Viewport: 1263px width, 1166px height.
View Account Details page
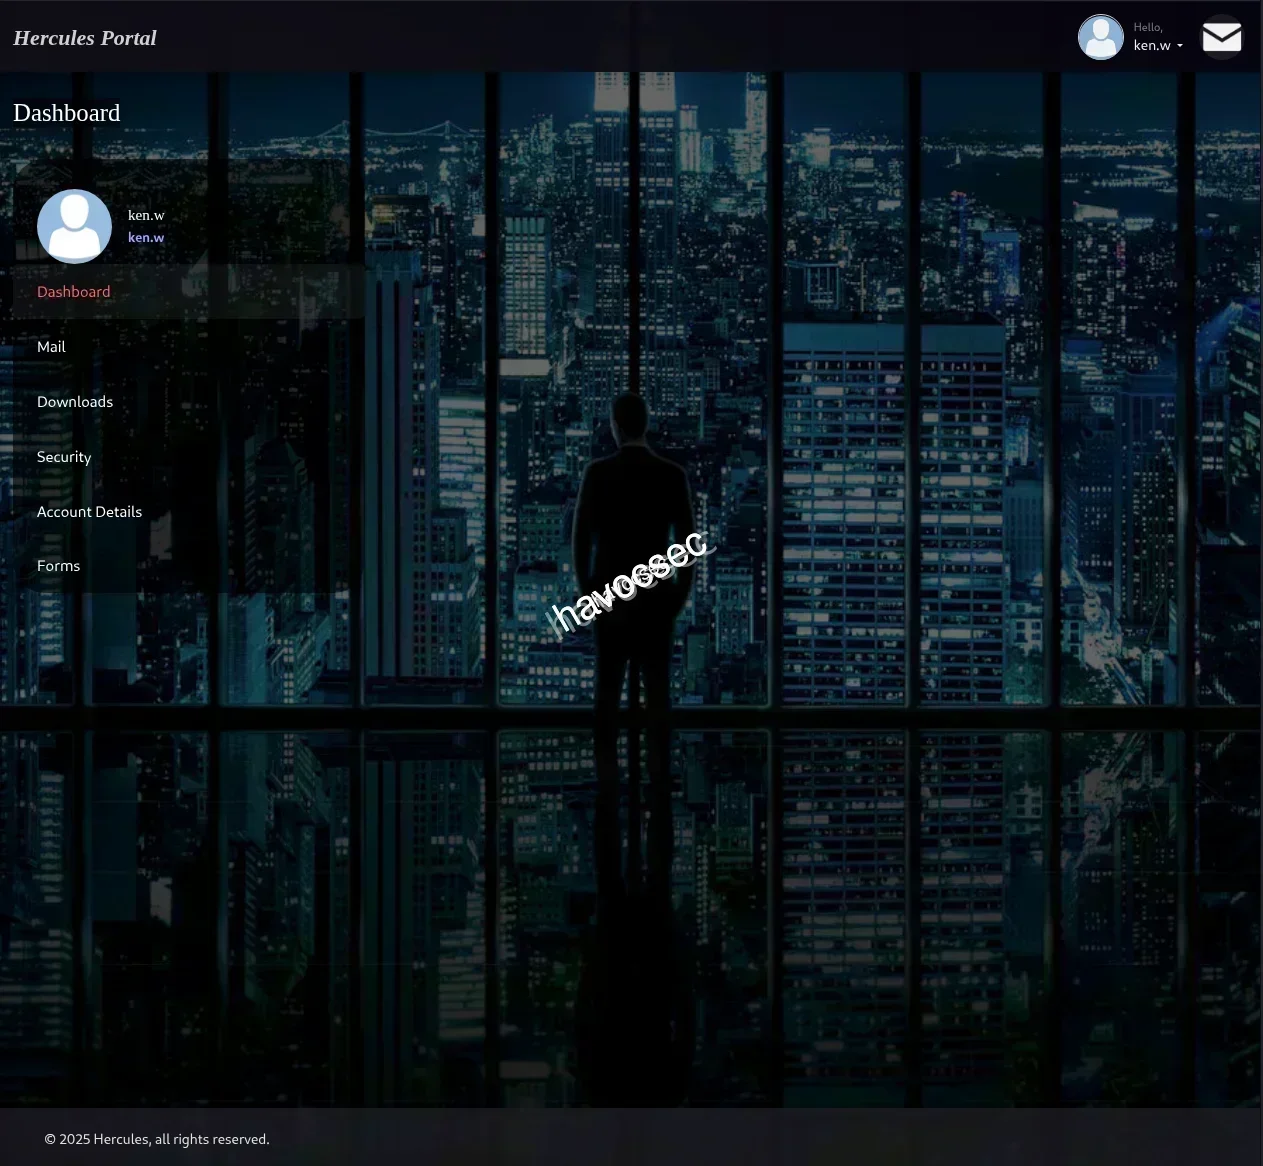pyautogui.click(x=89, y=512)
